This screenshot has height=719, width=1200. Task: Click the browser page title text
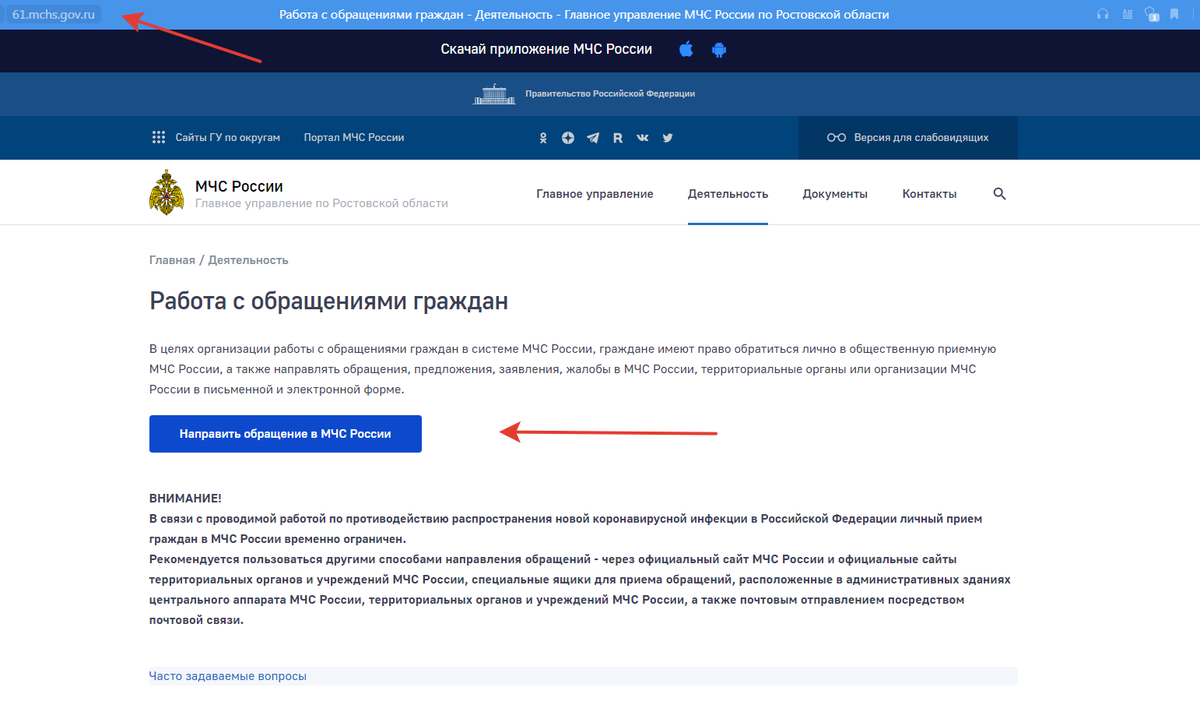[x=583, y=14]
